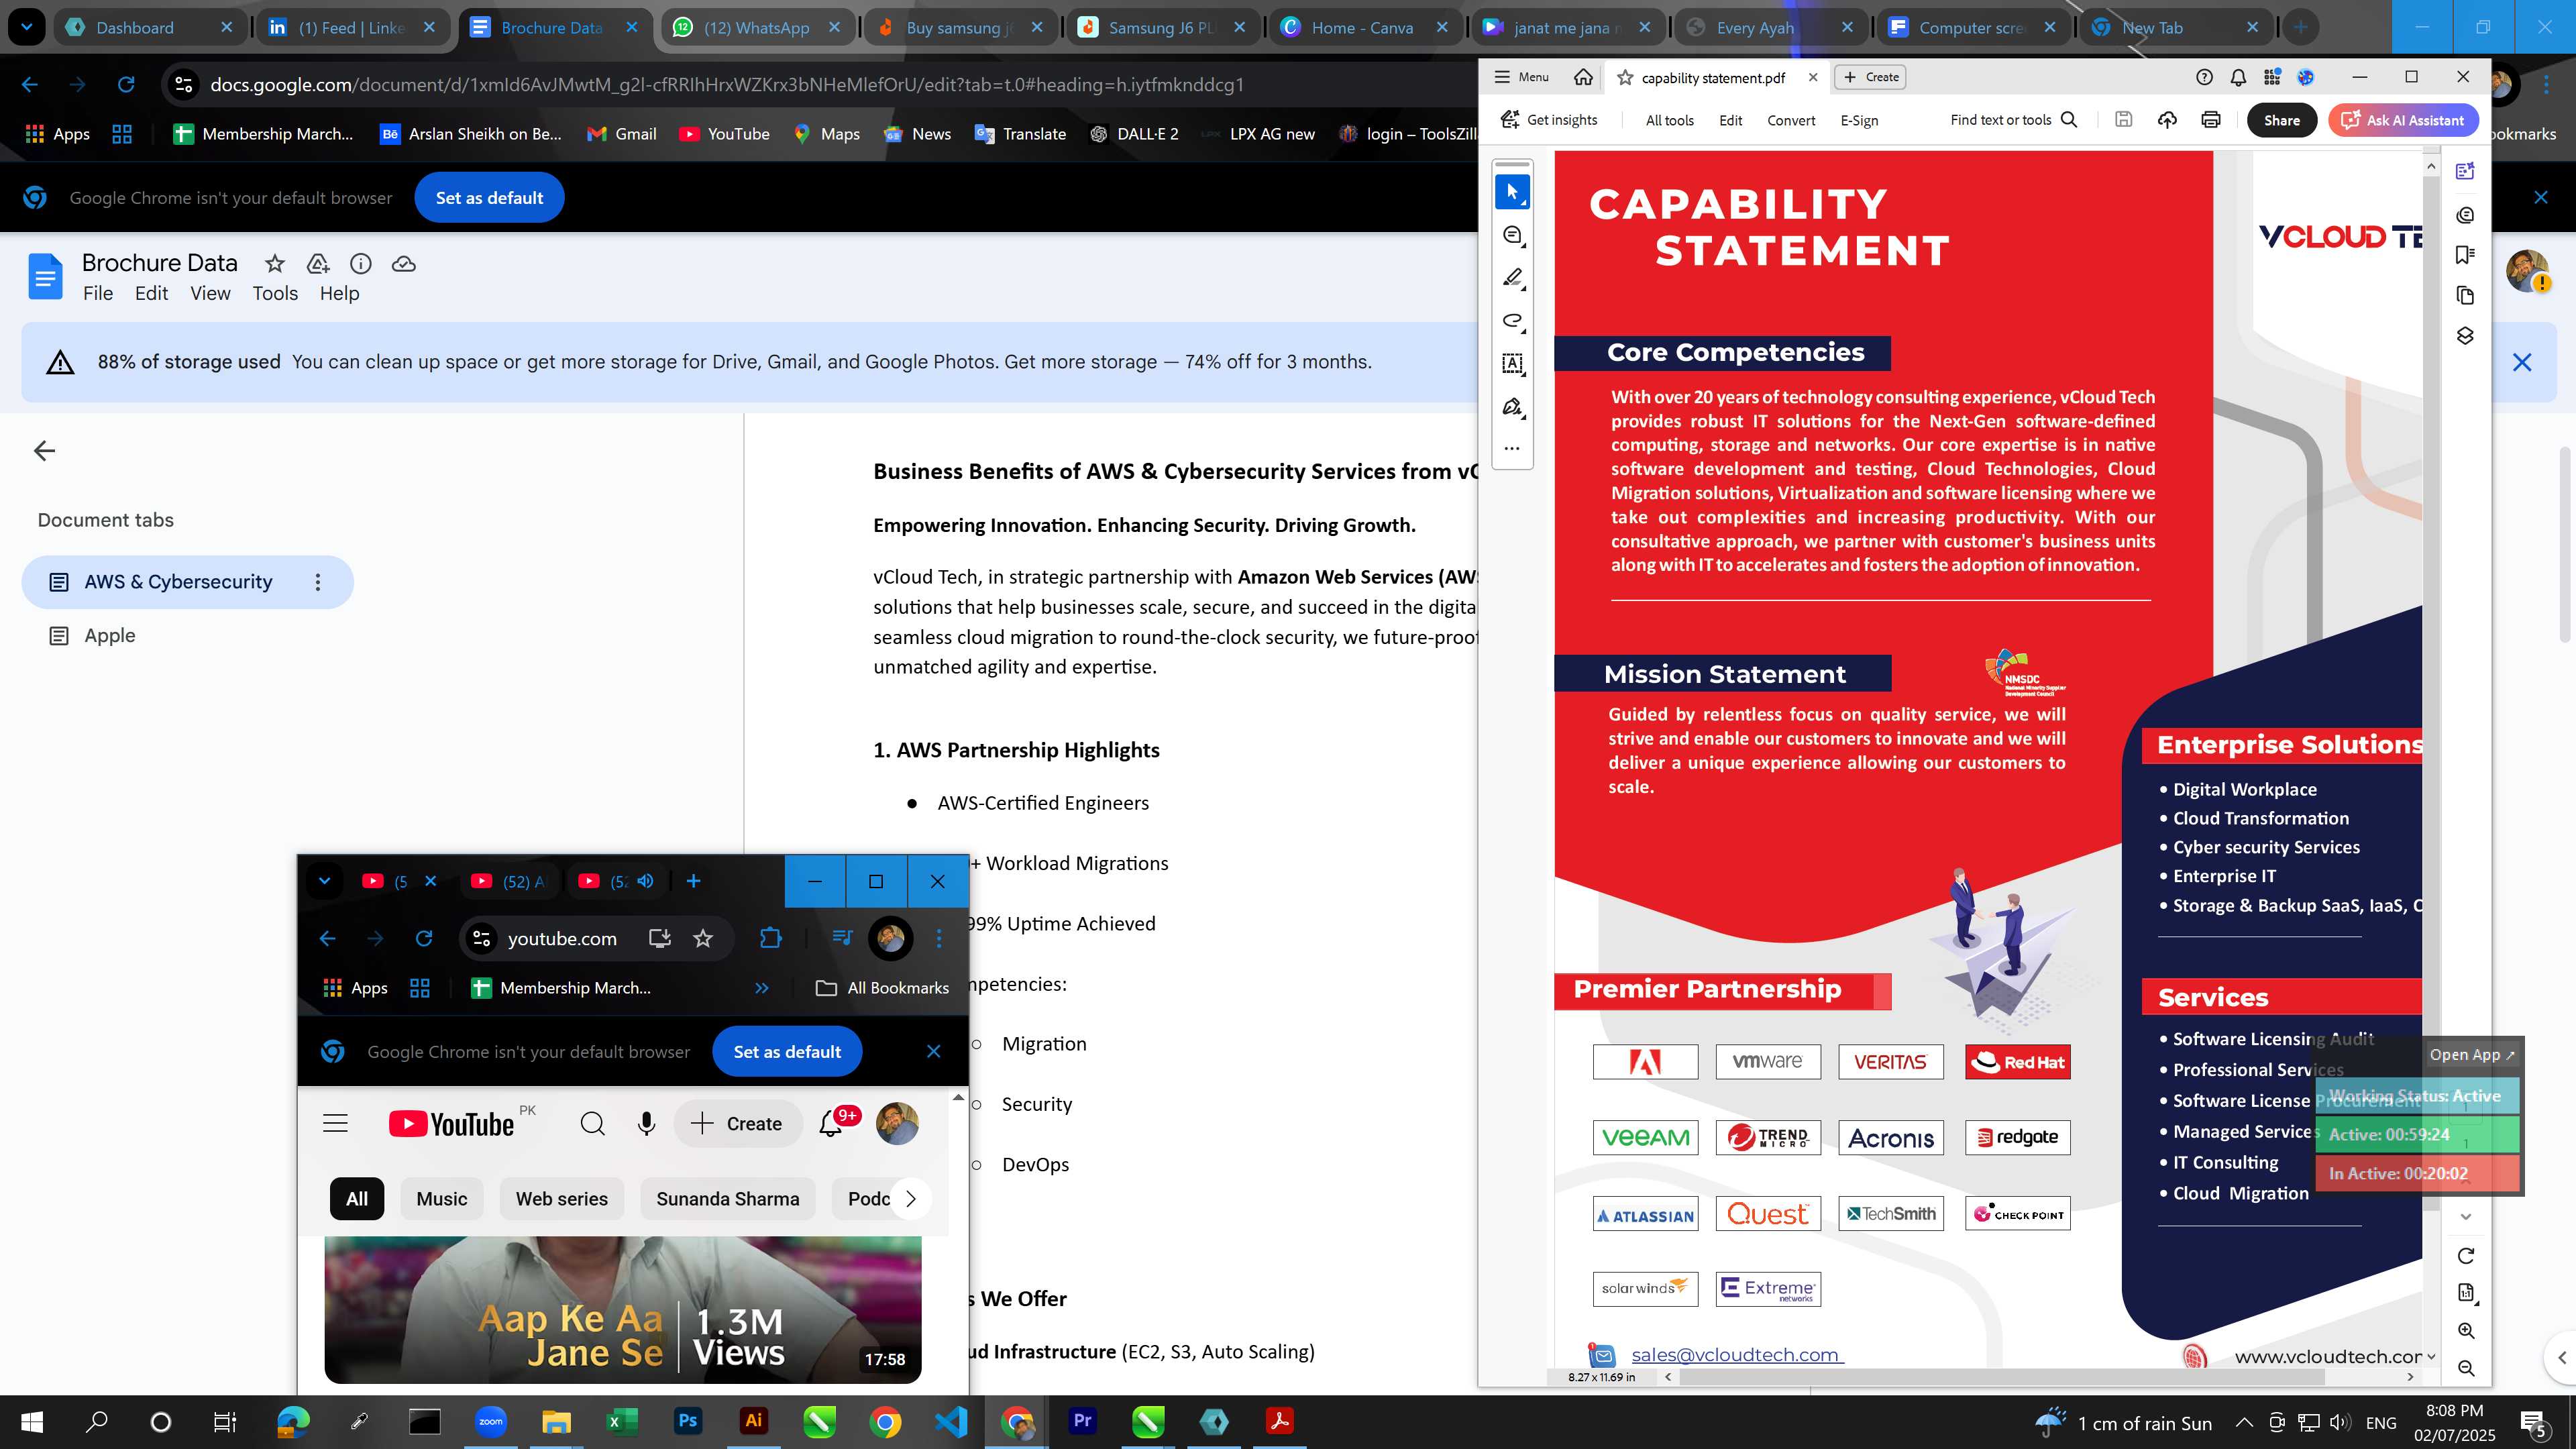Click the Acrobat upload to cloud icon
2576x1449 pixels.
pos(2167,120)
